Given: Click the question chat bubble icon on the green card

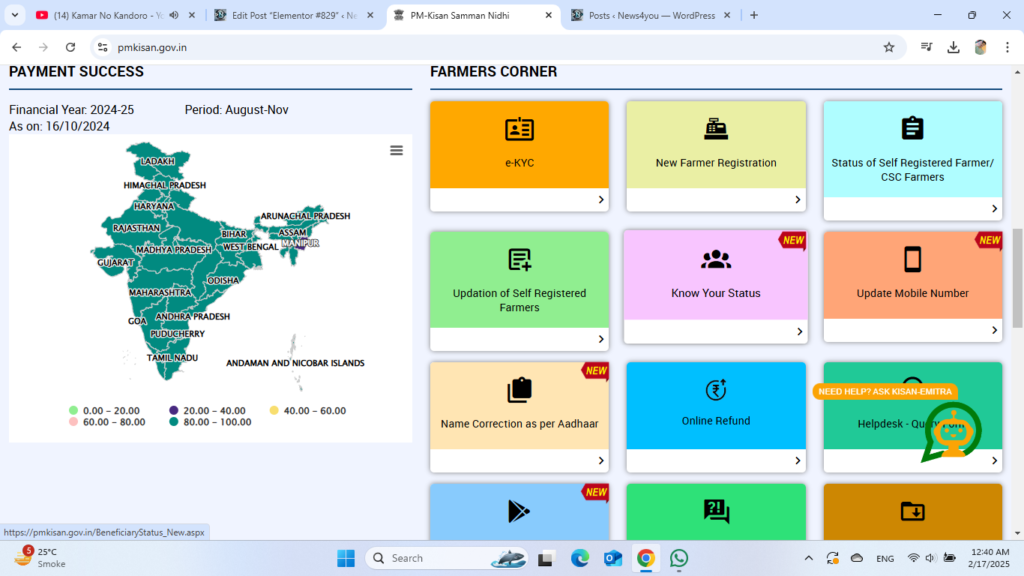Looking at the screenshot, I should (x=716, y=511).
